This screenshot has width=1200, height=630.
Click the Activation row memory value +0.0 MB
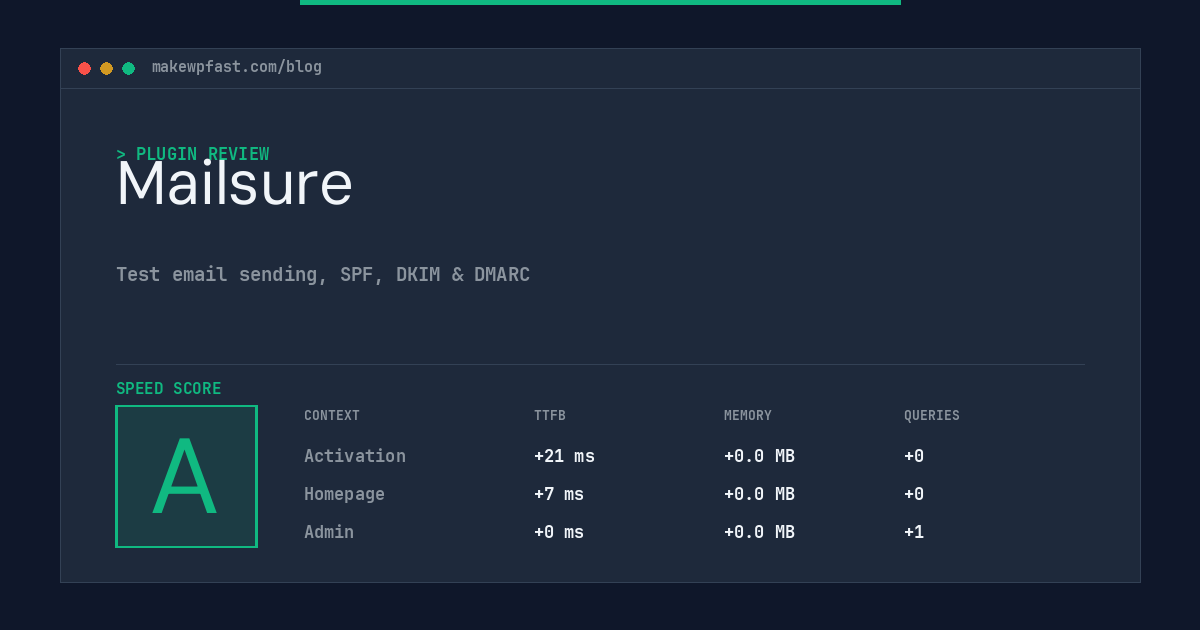click(x=759, y=456)
